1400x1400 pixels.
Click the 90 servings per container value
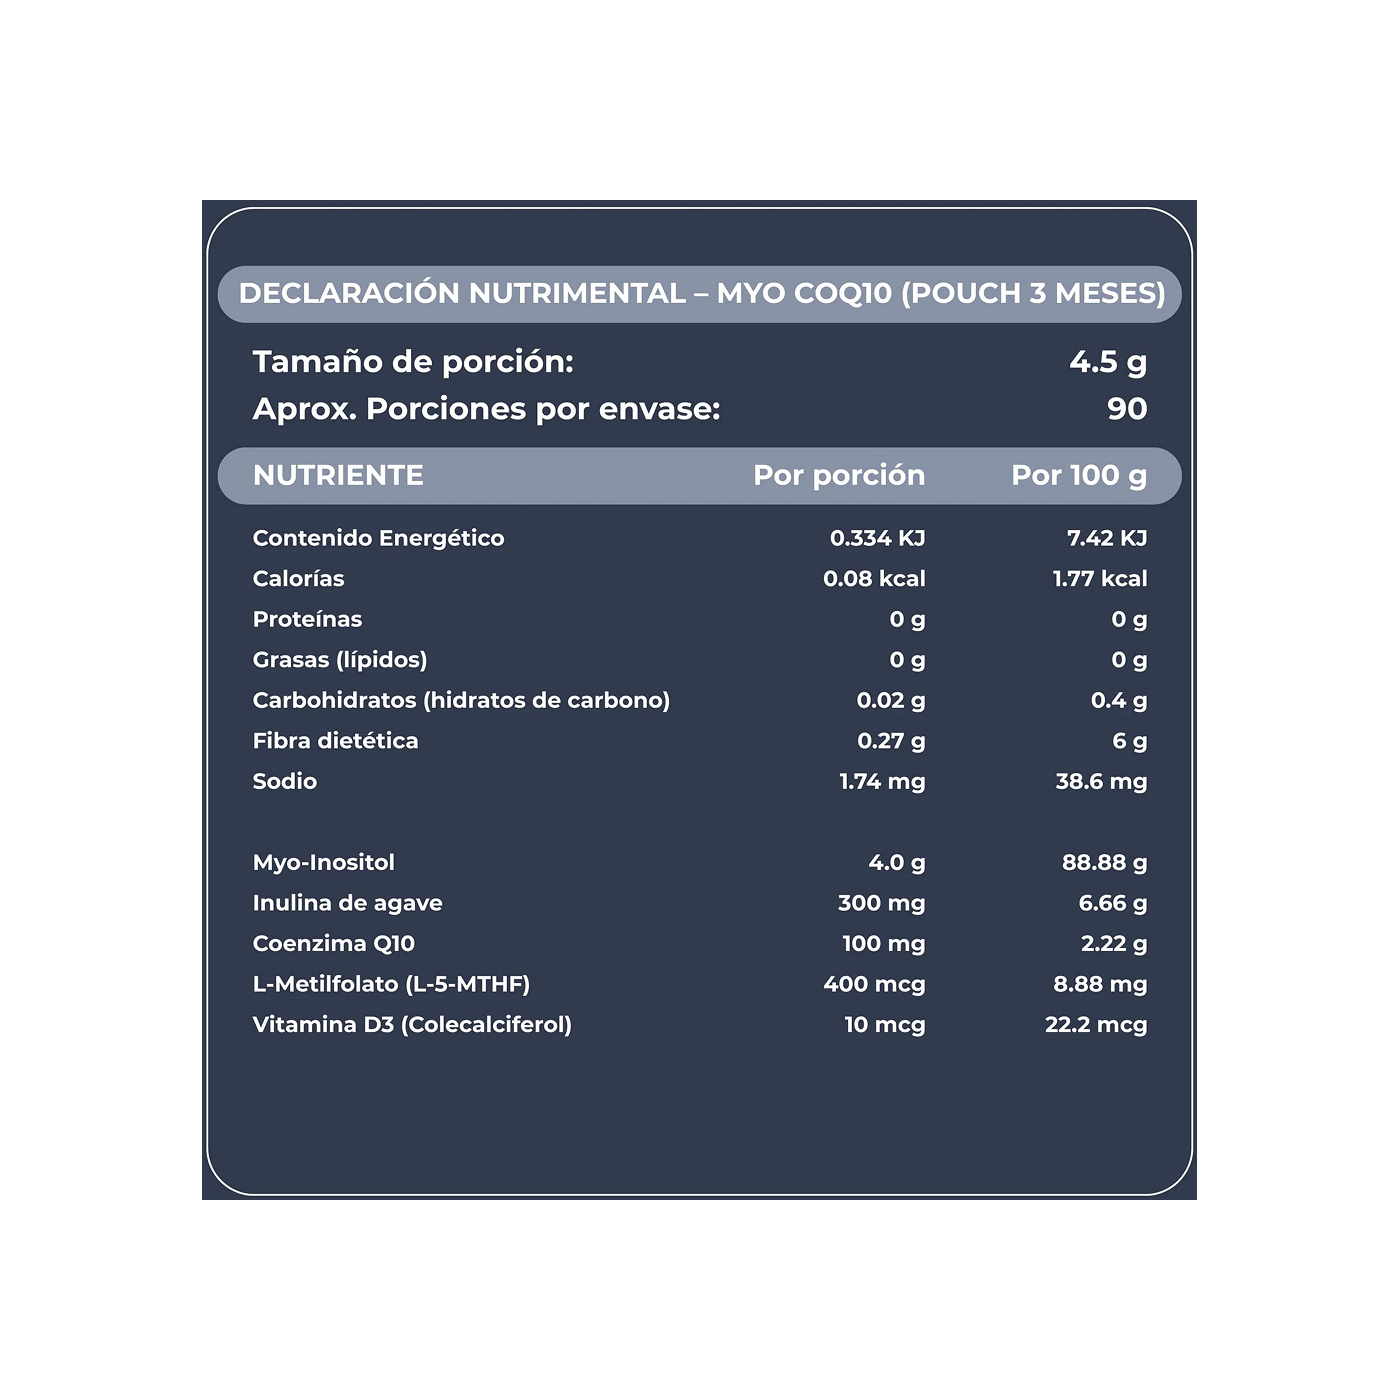click(1126, 409)
